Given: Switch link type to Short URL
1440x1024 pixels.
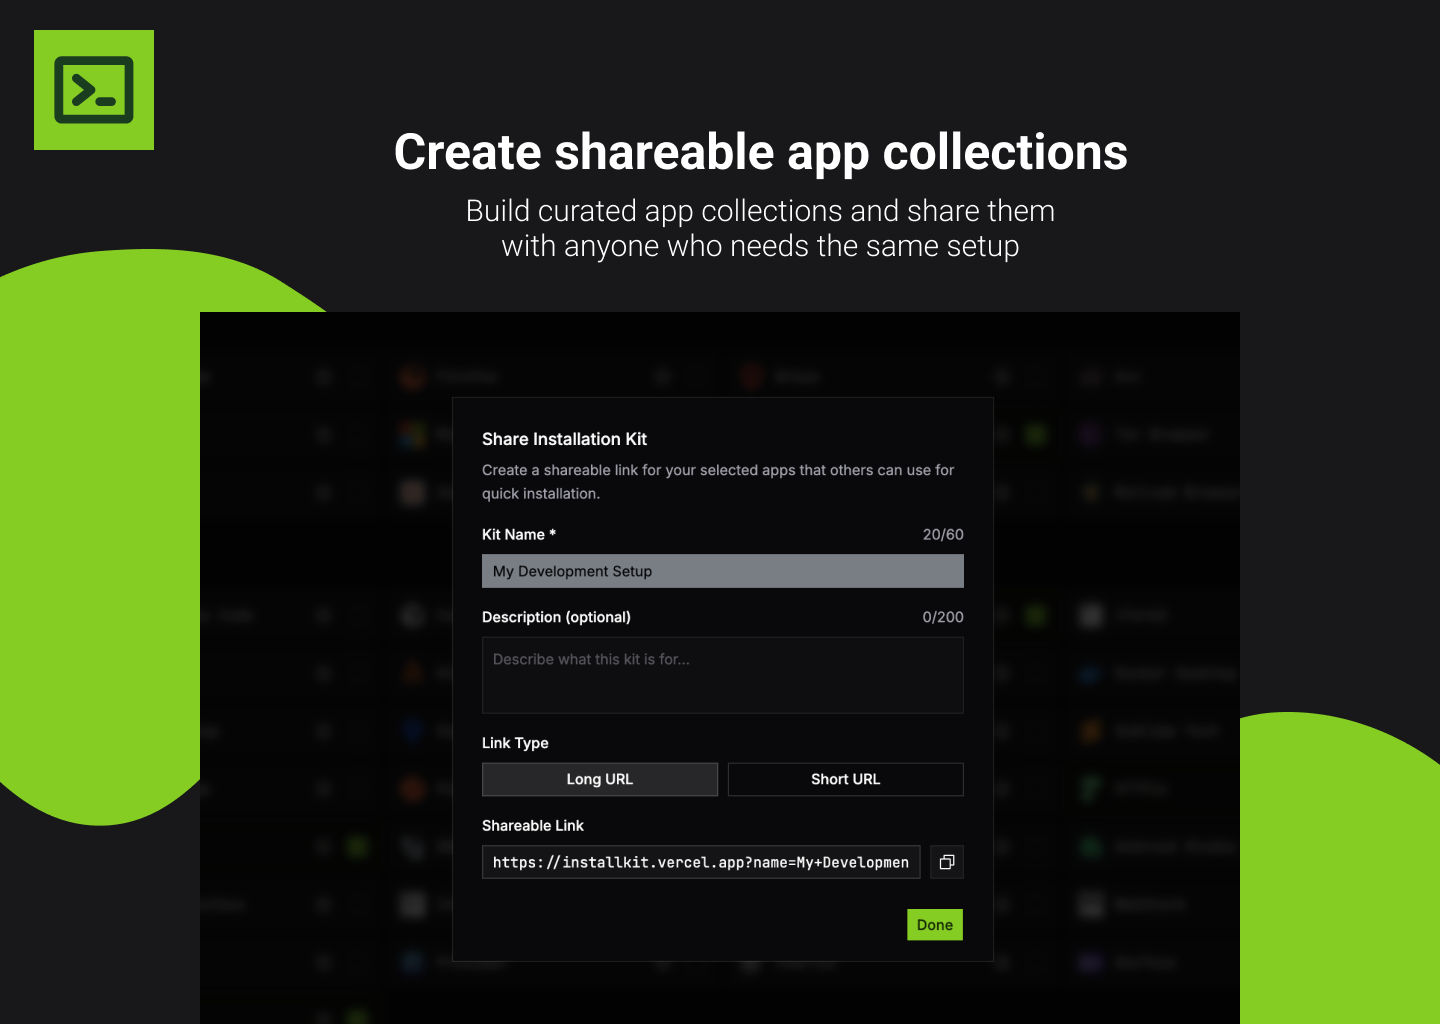Looking at the screenshot, I should pyautogui.click(x=845, y=779).
